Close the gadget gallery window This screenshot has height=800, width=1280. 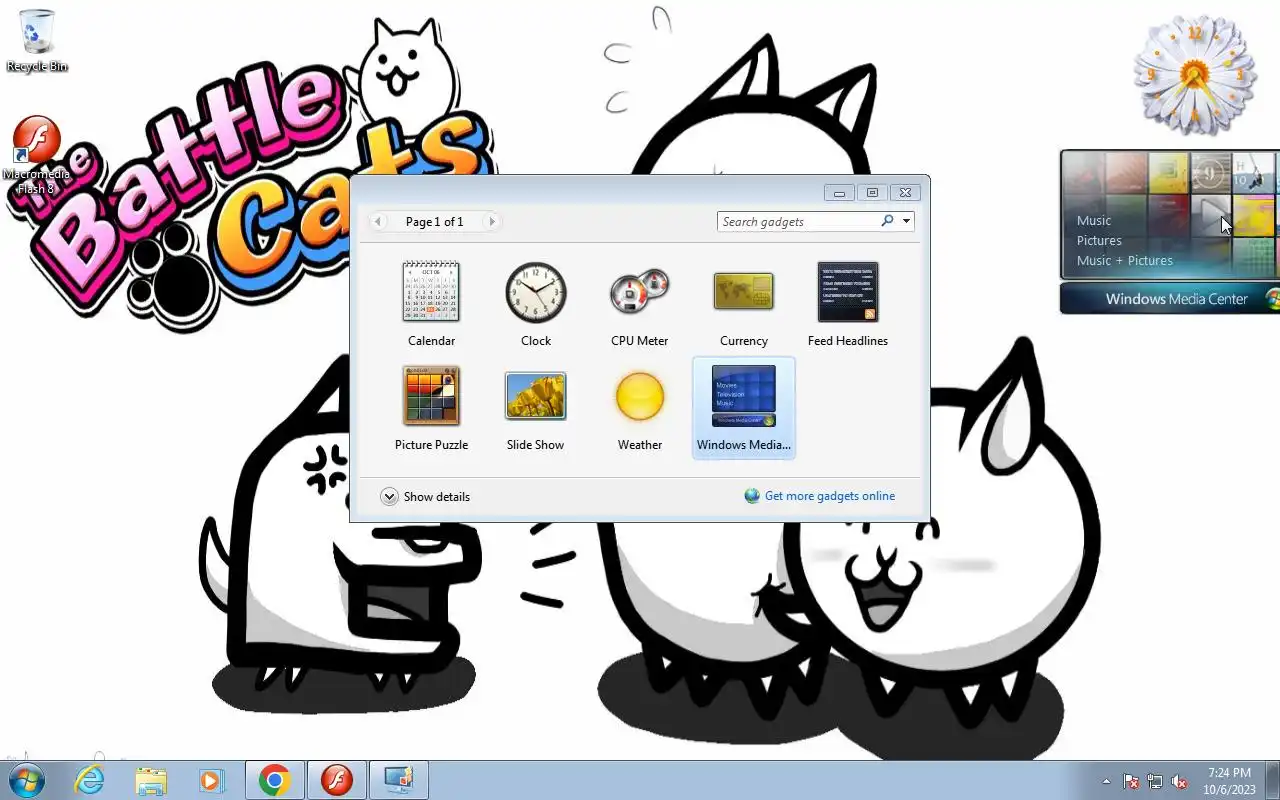[905, 193]
